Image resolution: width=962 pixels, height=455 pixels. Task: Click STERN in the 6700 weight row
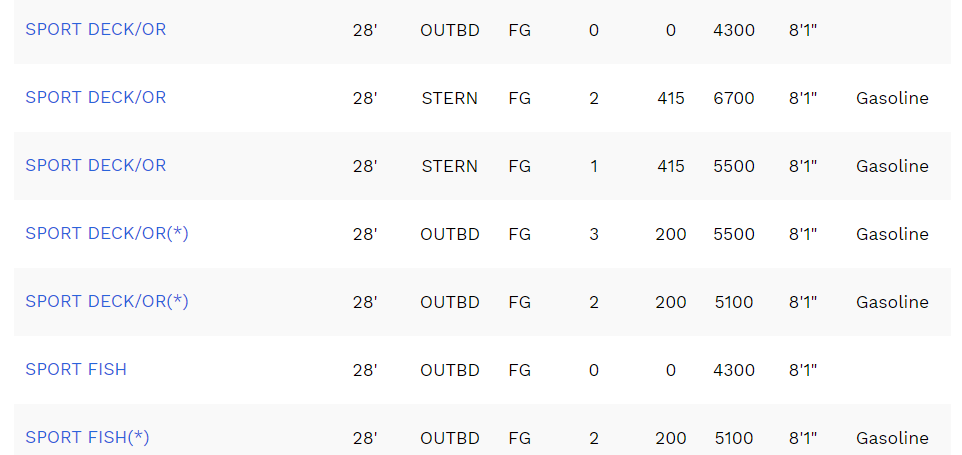450,98
